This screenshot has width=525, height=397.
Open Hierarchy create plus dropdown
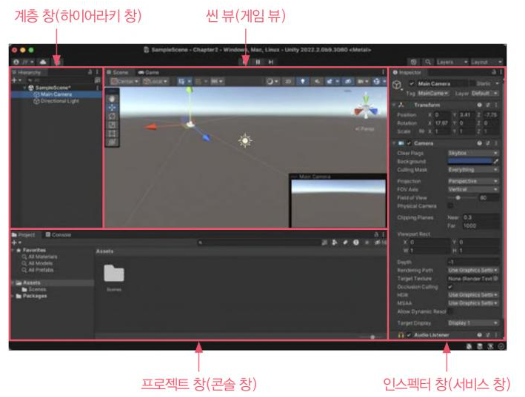click(16, 80)
